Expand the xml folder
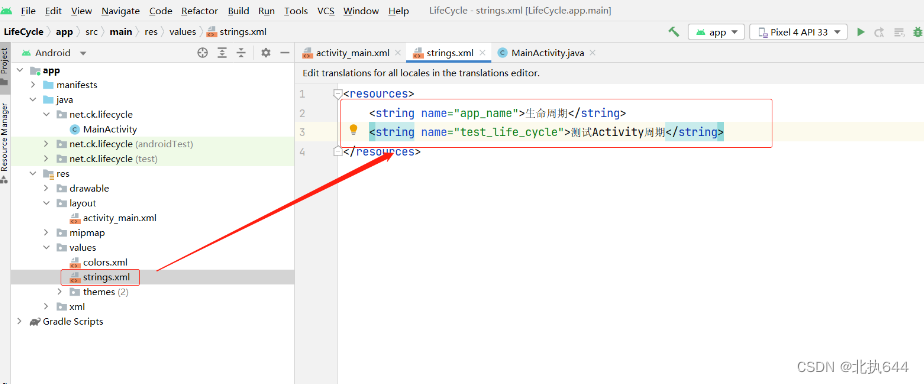924x384 pixels. tap(46, 306)
